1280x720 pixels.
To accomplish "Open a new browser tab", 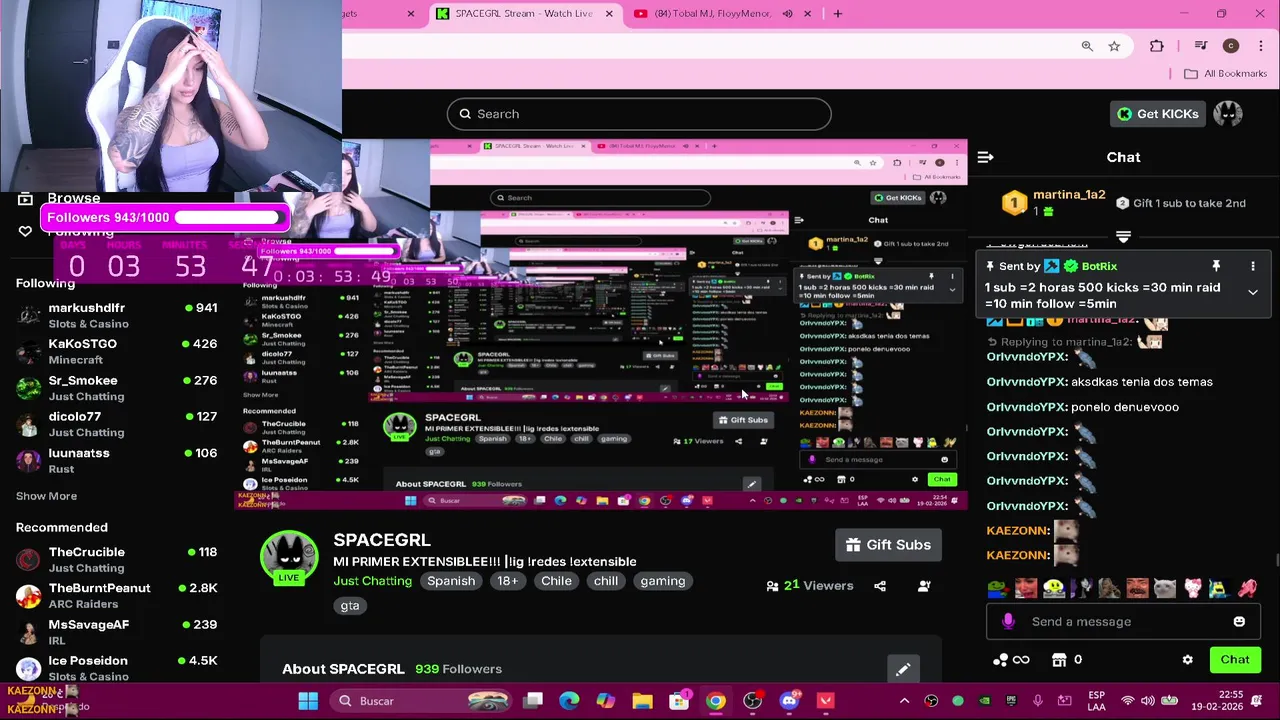I will click(838, 14).
